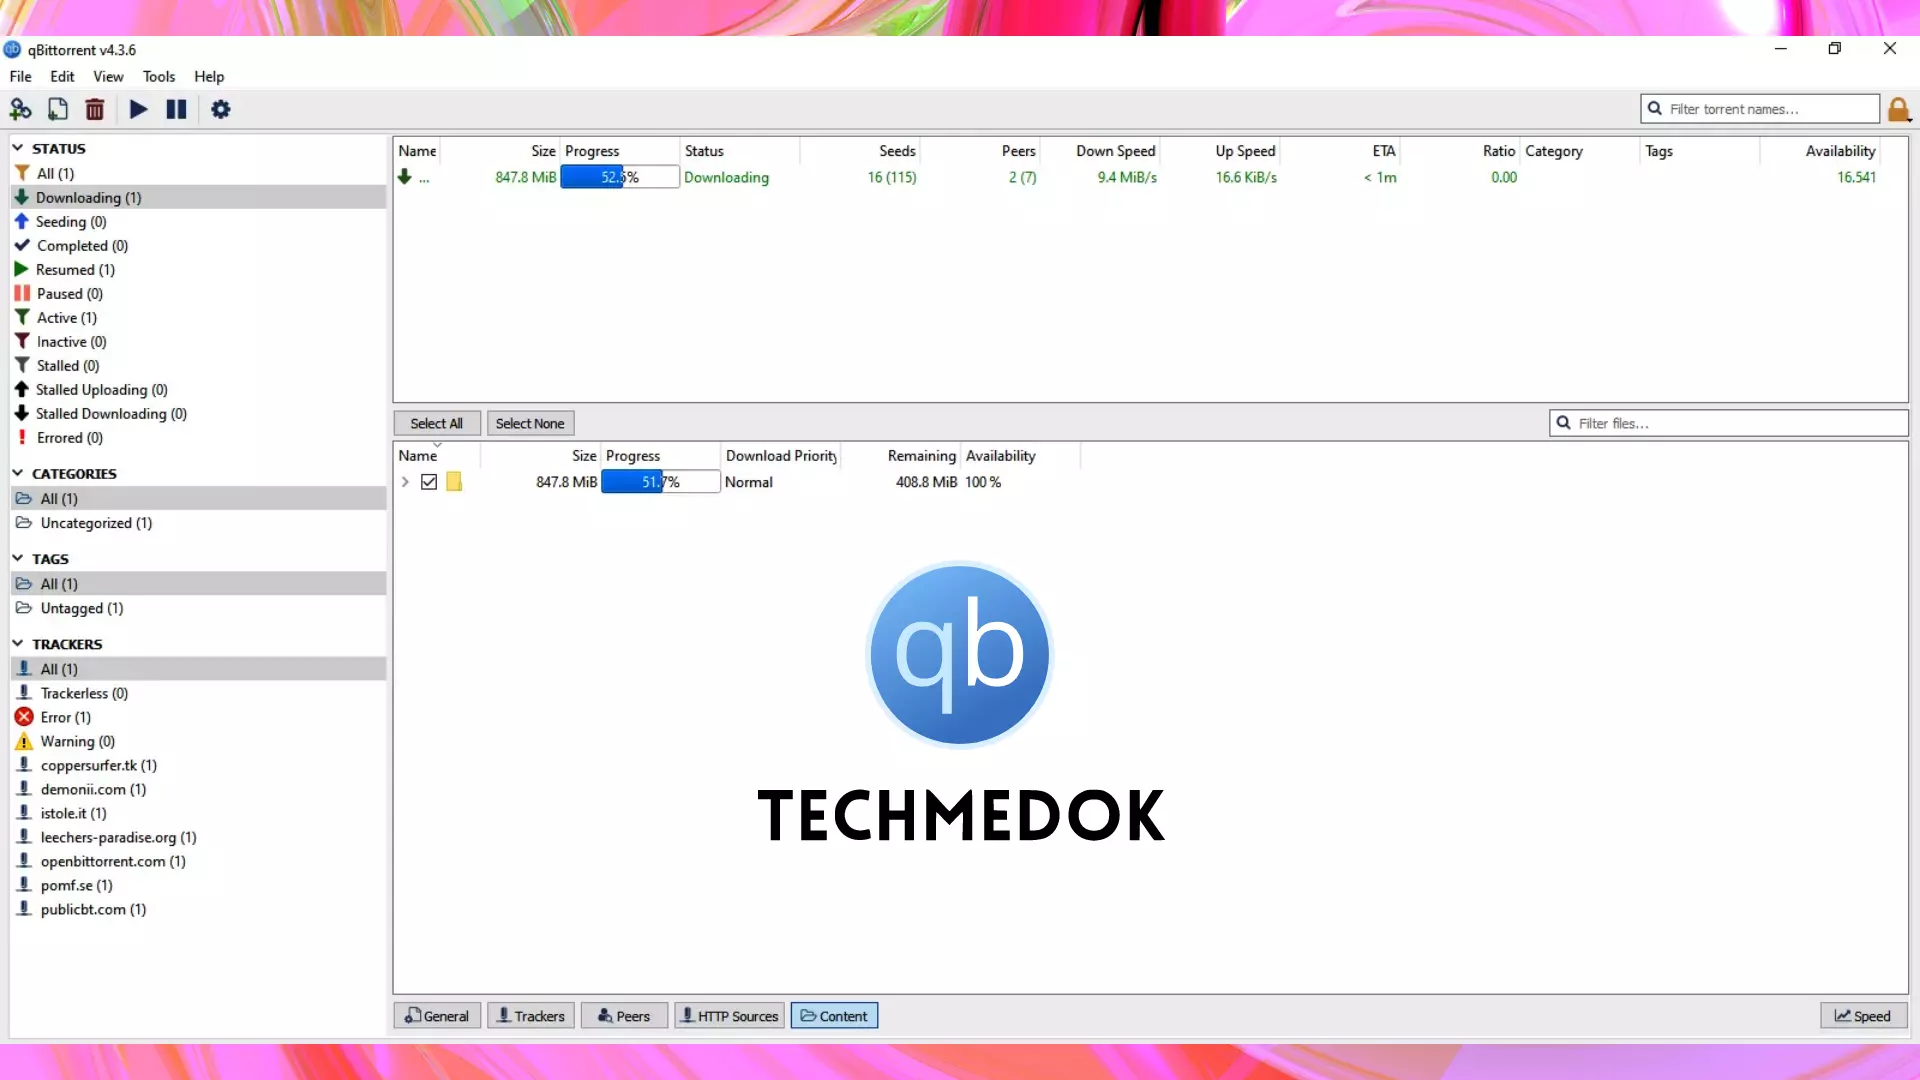Screen dimensions: 1920x1080
Task: Select the Stalled (0) status filter
Action: point(198,365)
